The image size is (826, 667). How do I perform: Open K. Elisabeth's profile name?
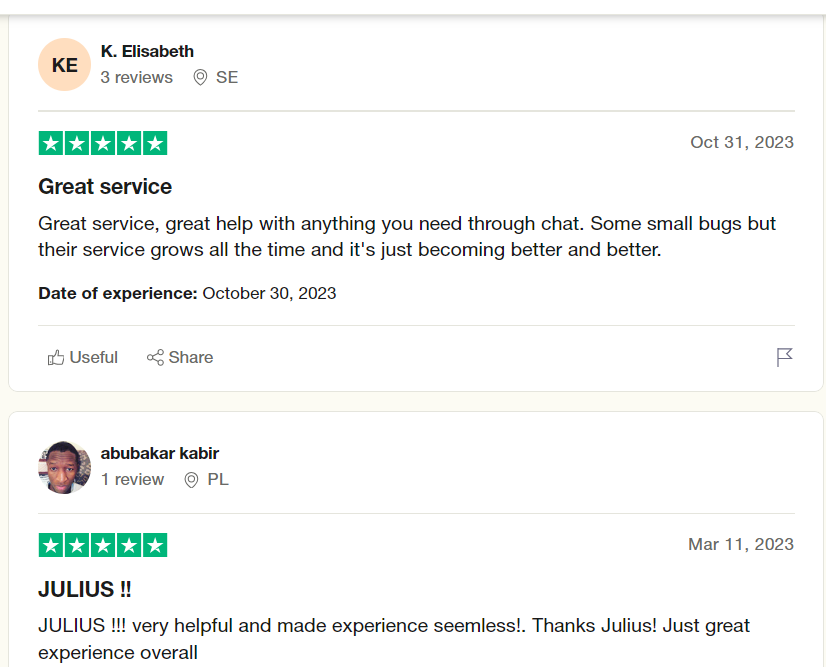click(148, 52)
